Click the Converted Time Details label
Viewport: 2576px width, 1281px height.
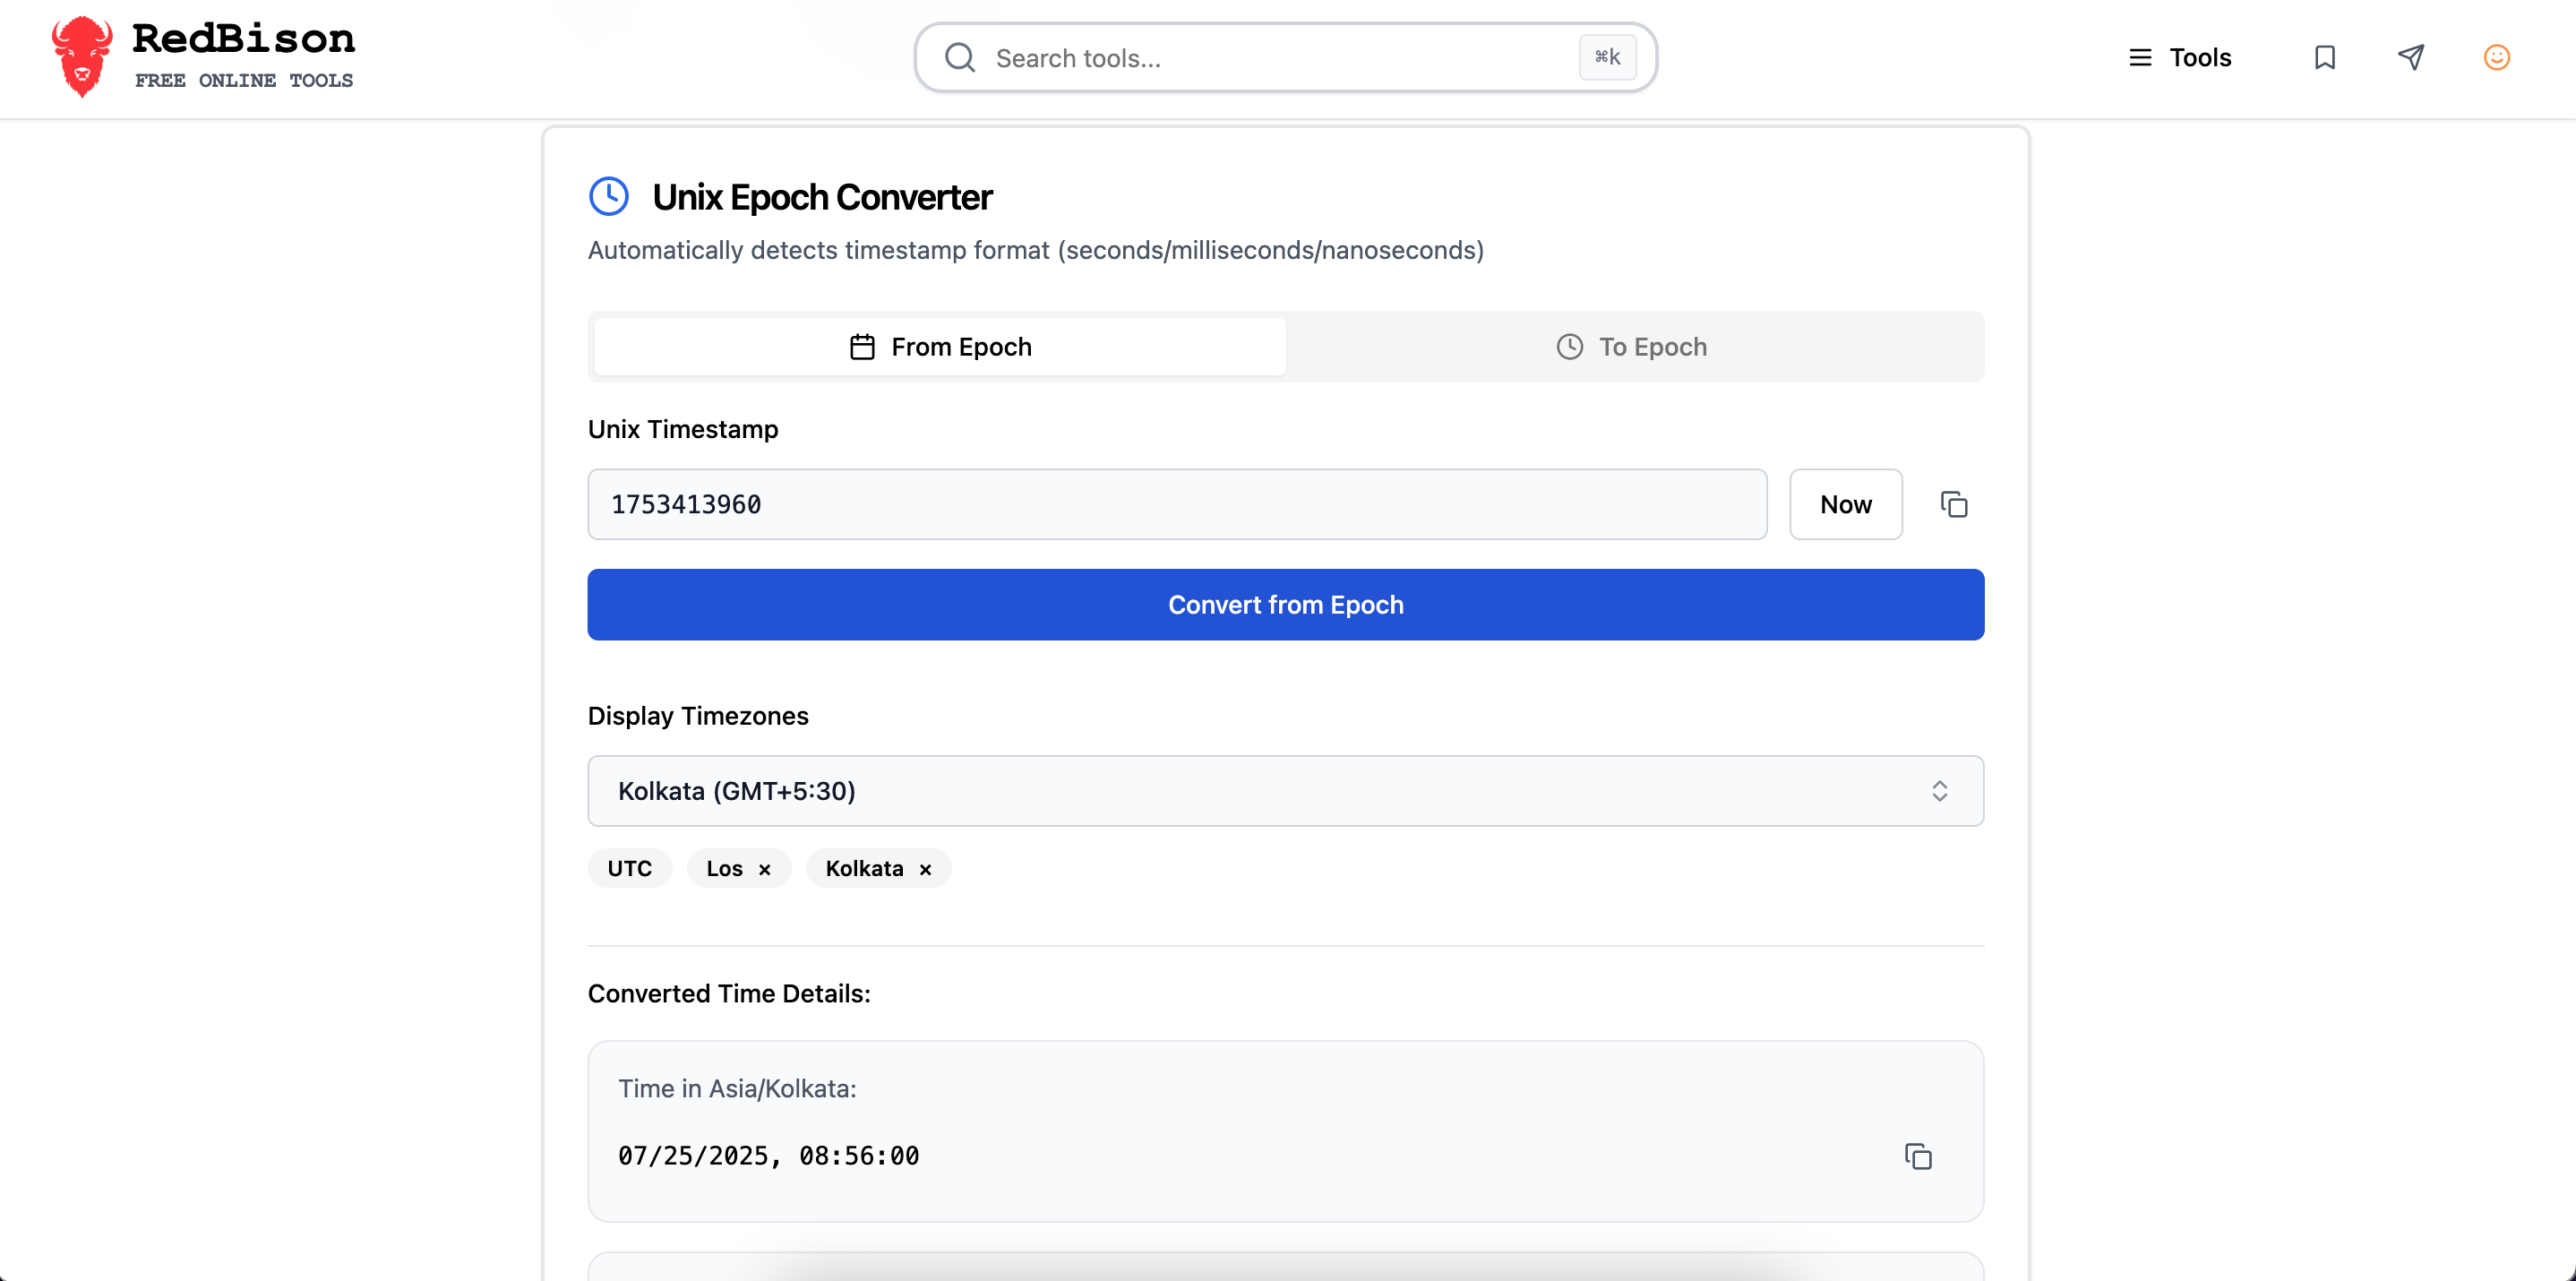click(x=729, y=994)
